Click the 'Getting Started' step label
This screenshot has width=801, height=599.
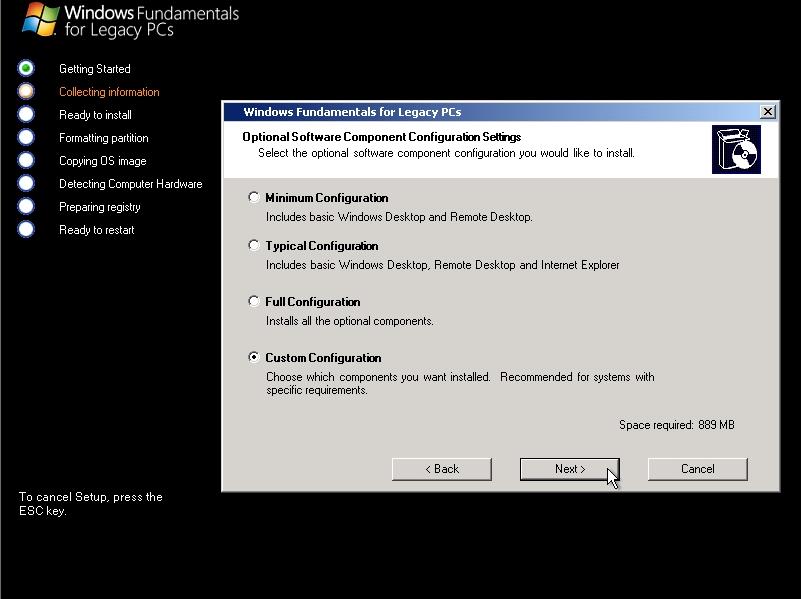[x=95, y=69]
